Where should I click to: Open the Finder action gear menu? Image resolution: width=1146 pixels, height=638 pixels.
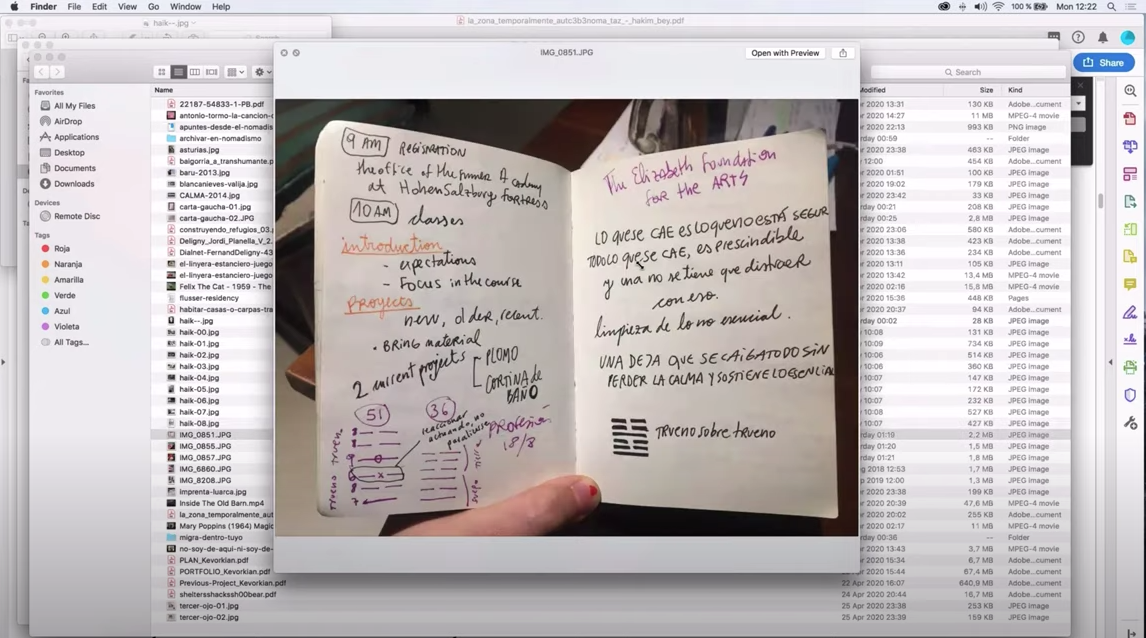[x=262, y=72]
